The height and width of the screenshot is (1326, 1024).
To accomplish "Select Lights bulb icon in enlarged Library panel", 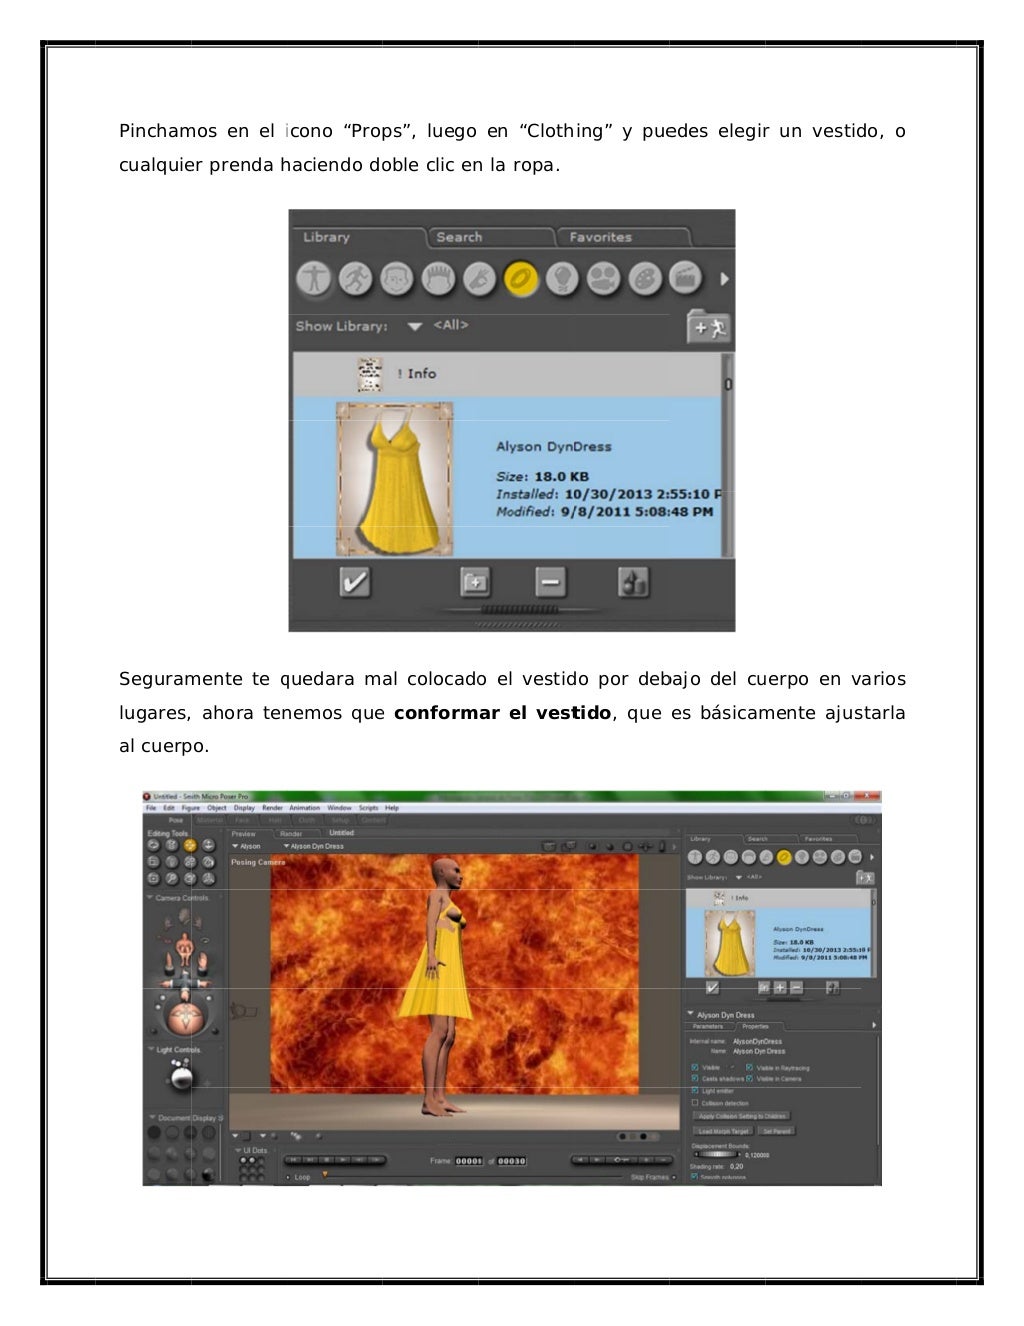I will [x=562, y=279].
